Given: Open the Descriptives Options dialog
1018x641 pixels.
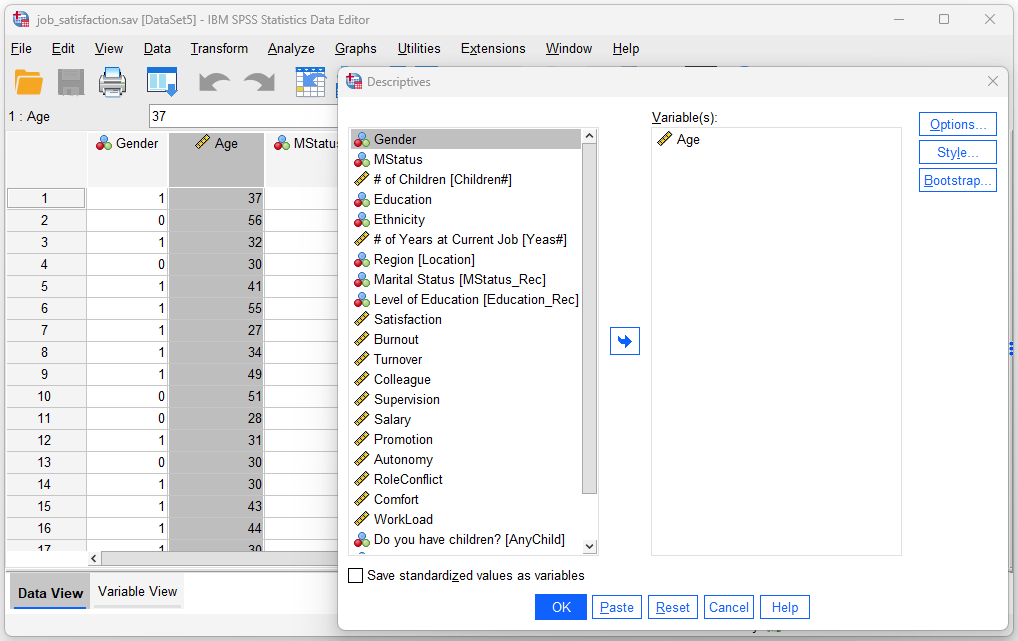Looking at the screenshot, I should (957, 124).
